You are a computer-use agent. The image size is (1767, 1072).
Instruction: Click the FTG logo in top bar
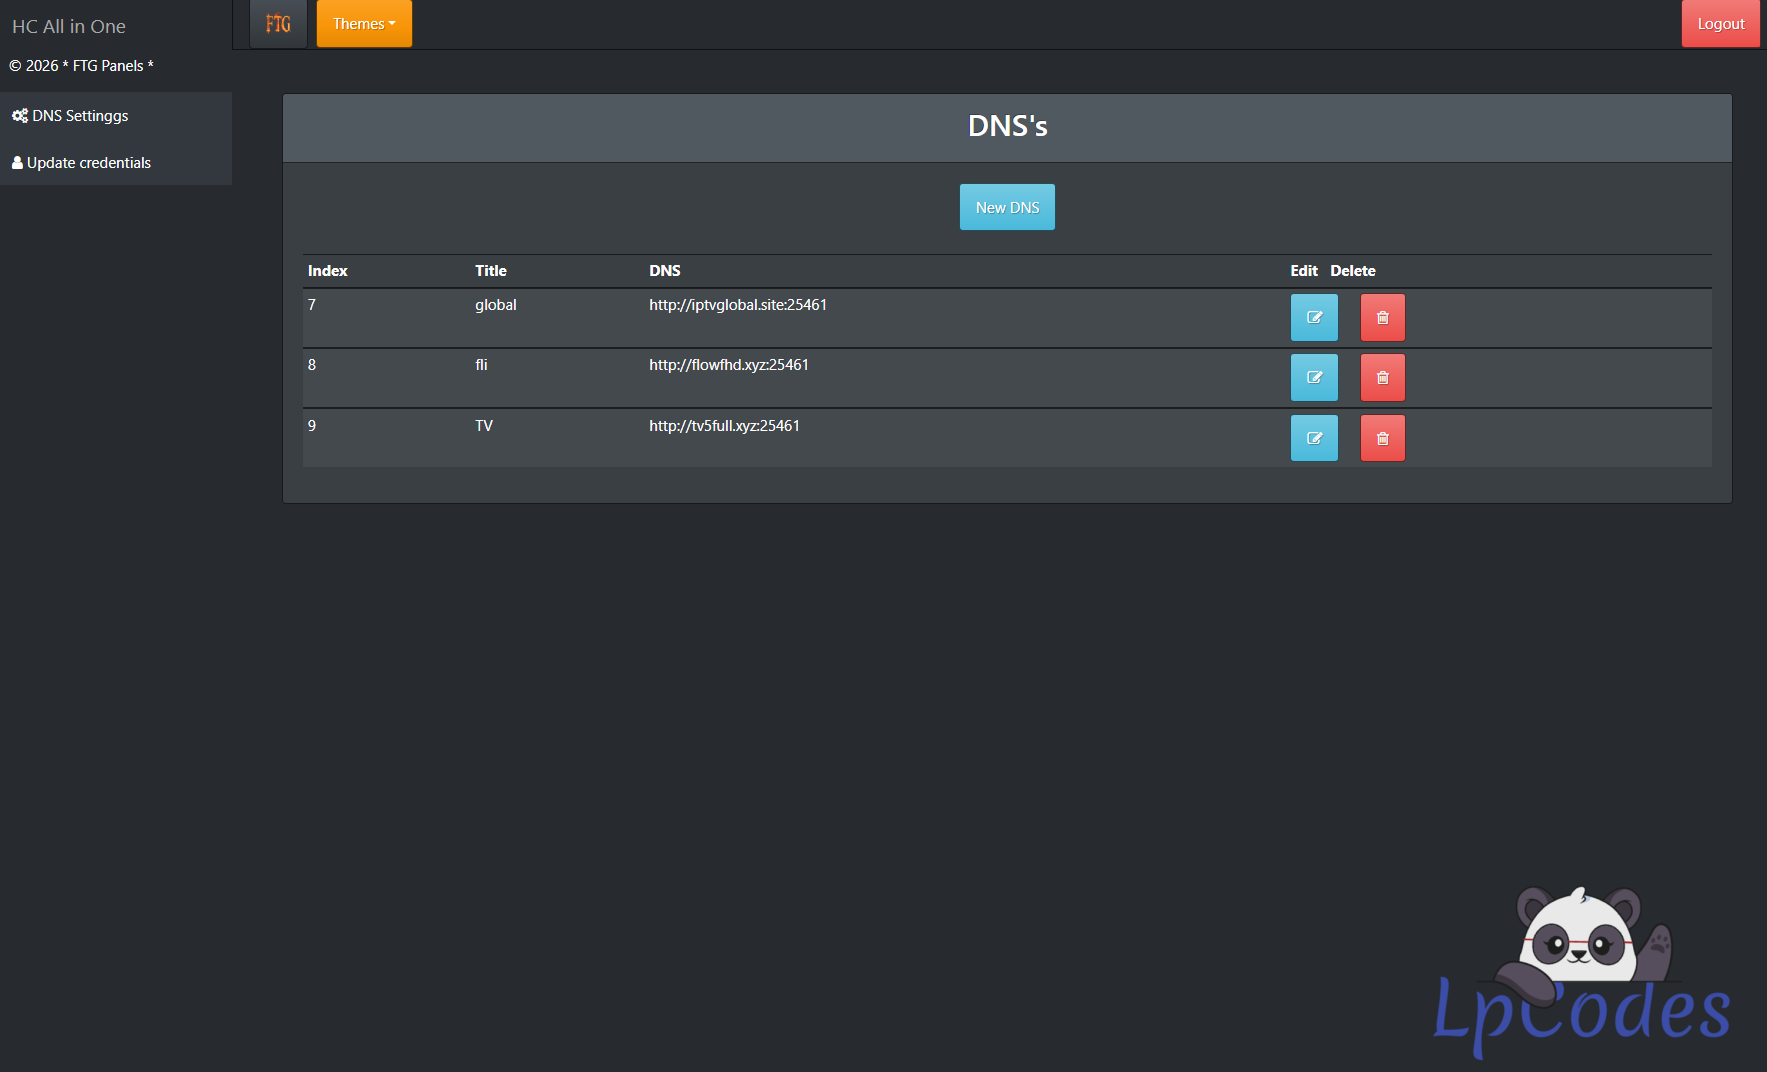click(278, 24)
